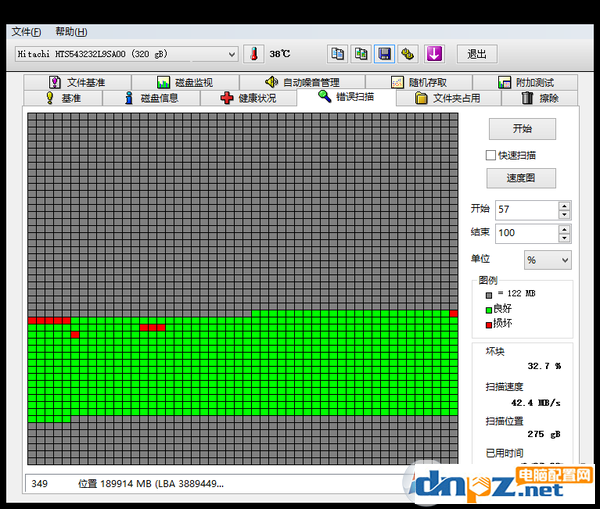Click the 38℃ temperature reading
The image size is (600, 509).
click(280, 54)
